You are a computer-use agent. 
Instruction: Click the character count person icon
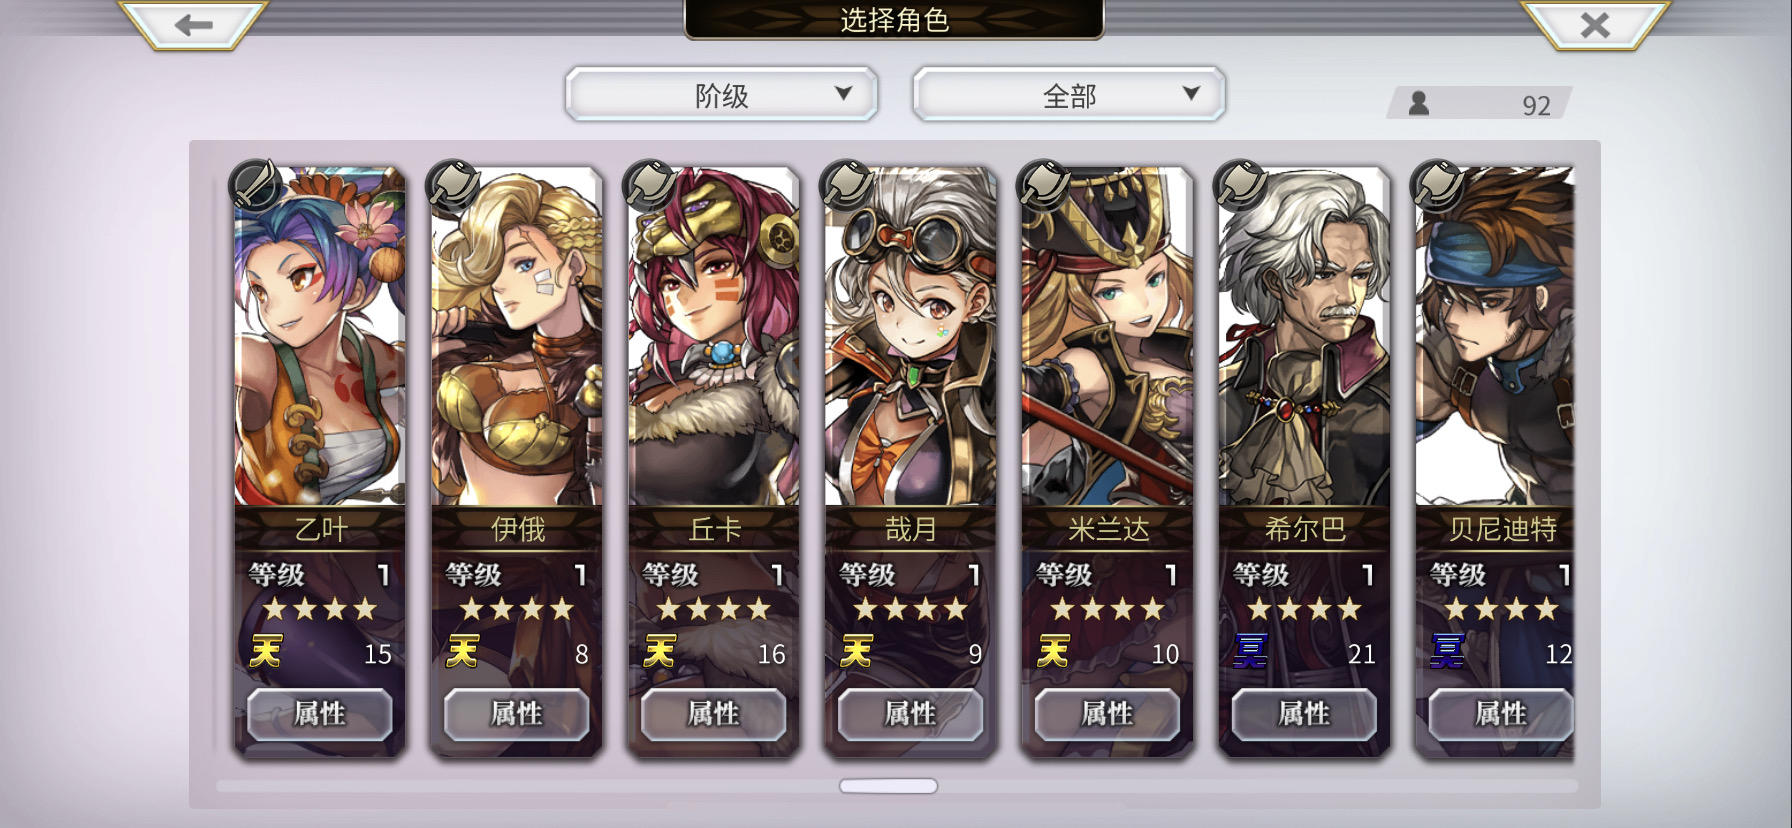point(1418,103)
